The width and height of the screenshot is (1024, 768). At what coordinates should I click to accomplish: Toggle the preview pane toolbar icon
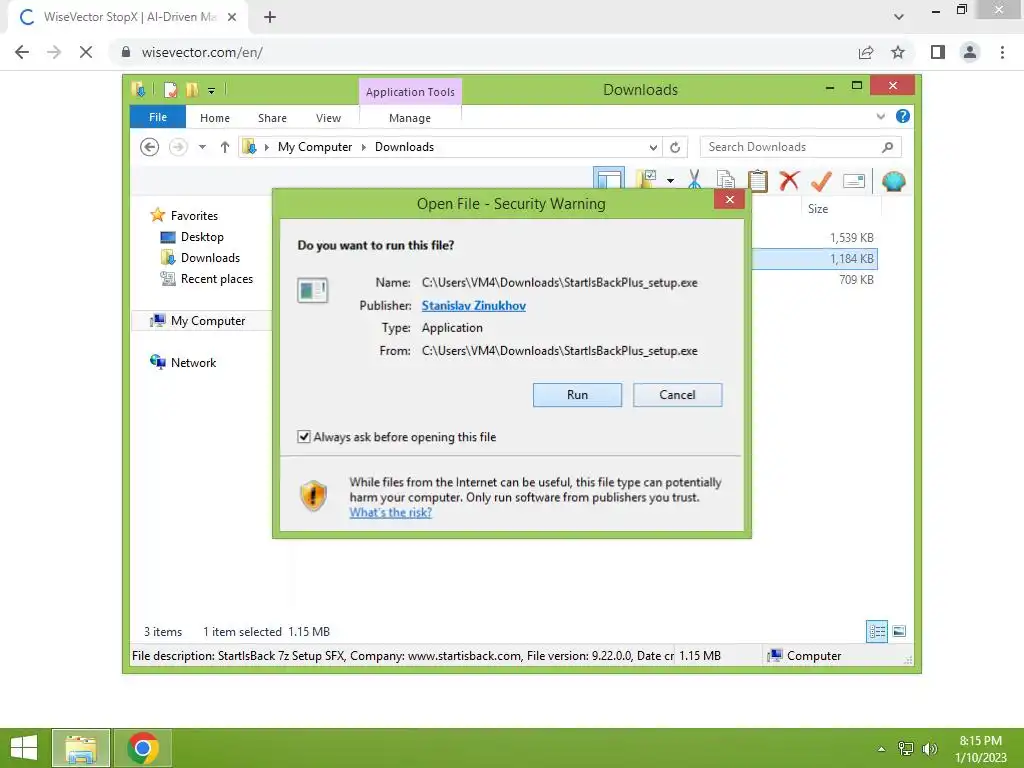click(x=609, y=180)
